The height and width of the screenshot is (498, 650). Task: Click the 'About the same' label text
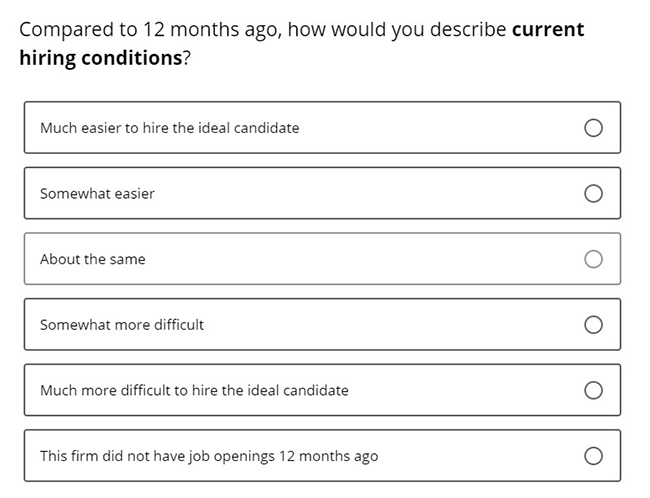point(92,259)
